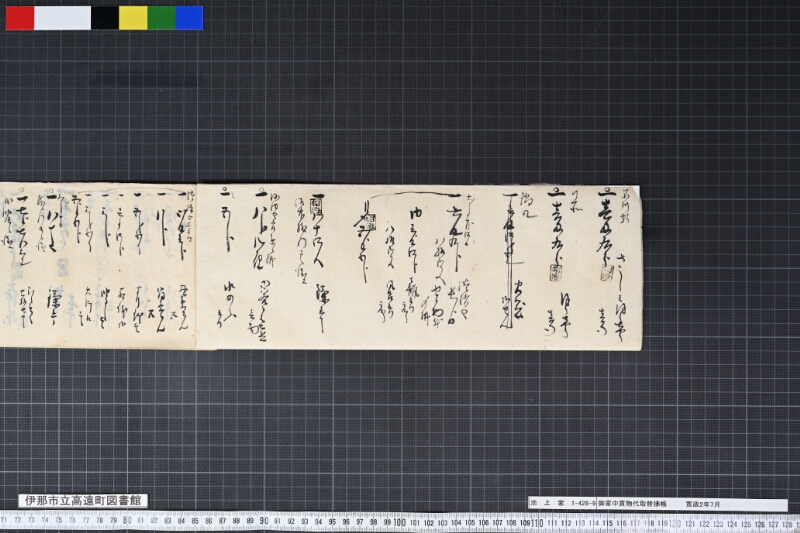Screen dimensions: 800x533
Task: Click the label reading 伊那市立高遠町図書館
Action: coord(83,500)
